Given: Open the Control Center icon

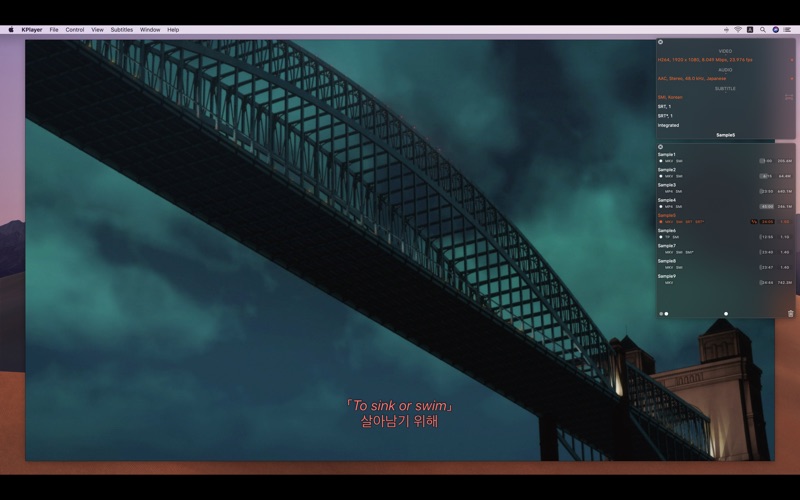Looking at the screenshot, I should pyautogui.click(x=788, y=30).
